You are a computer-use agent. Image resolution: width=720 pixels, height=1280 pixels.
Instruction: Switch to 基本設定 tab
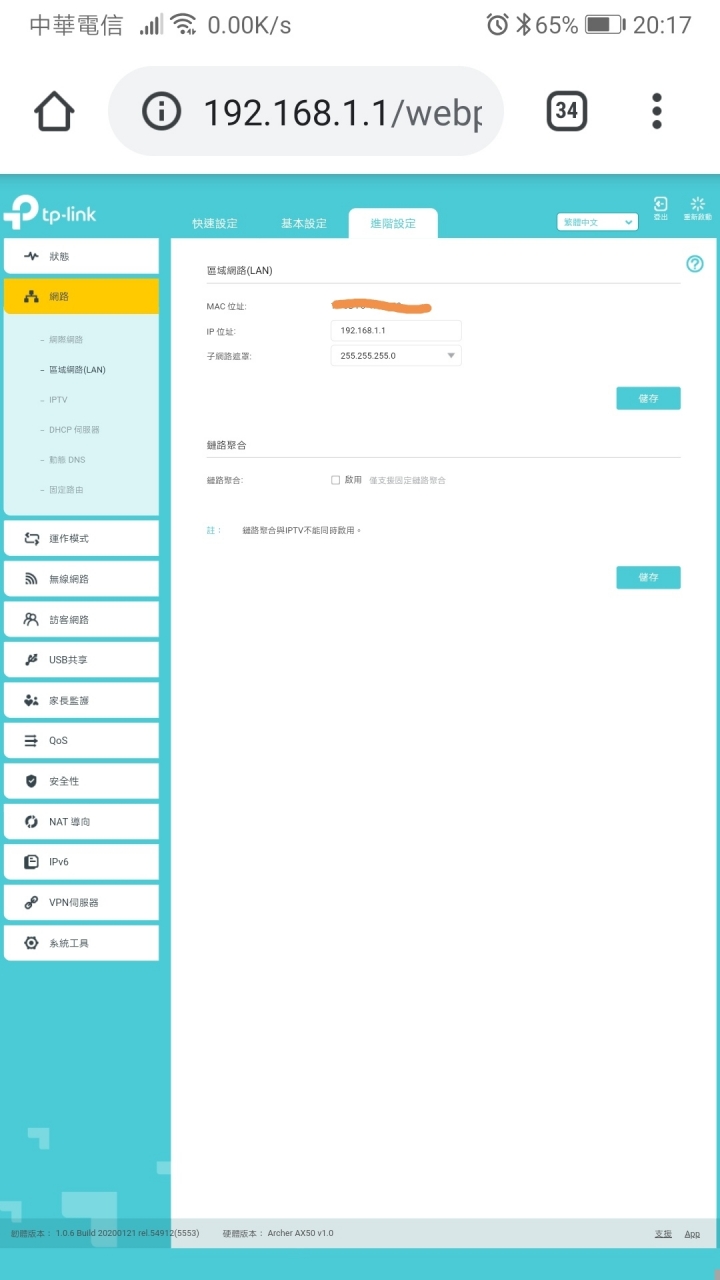pyautogui.click(x=304, y=223)
